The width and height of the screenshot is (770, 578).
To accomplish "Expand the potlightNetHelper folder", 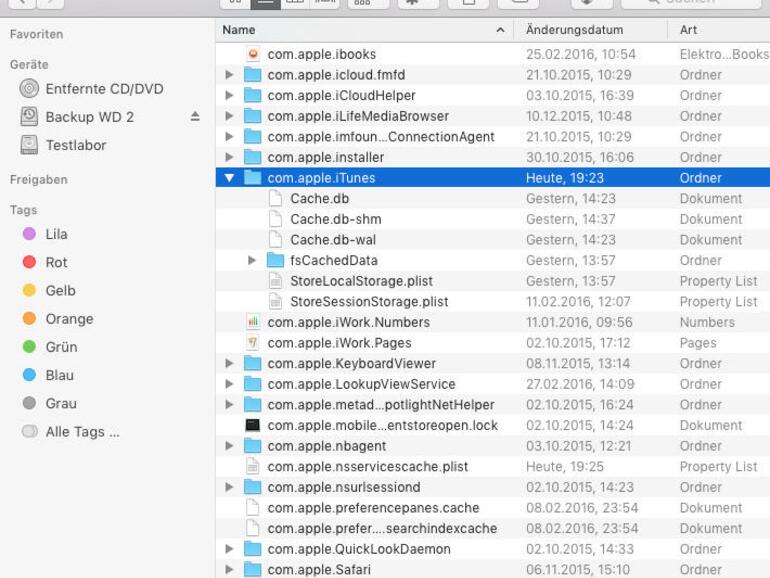I will click(229, 405).
